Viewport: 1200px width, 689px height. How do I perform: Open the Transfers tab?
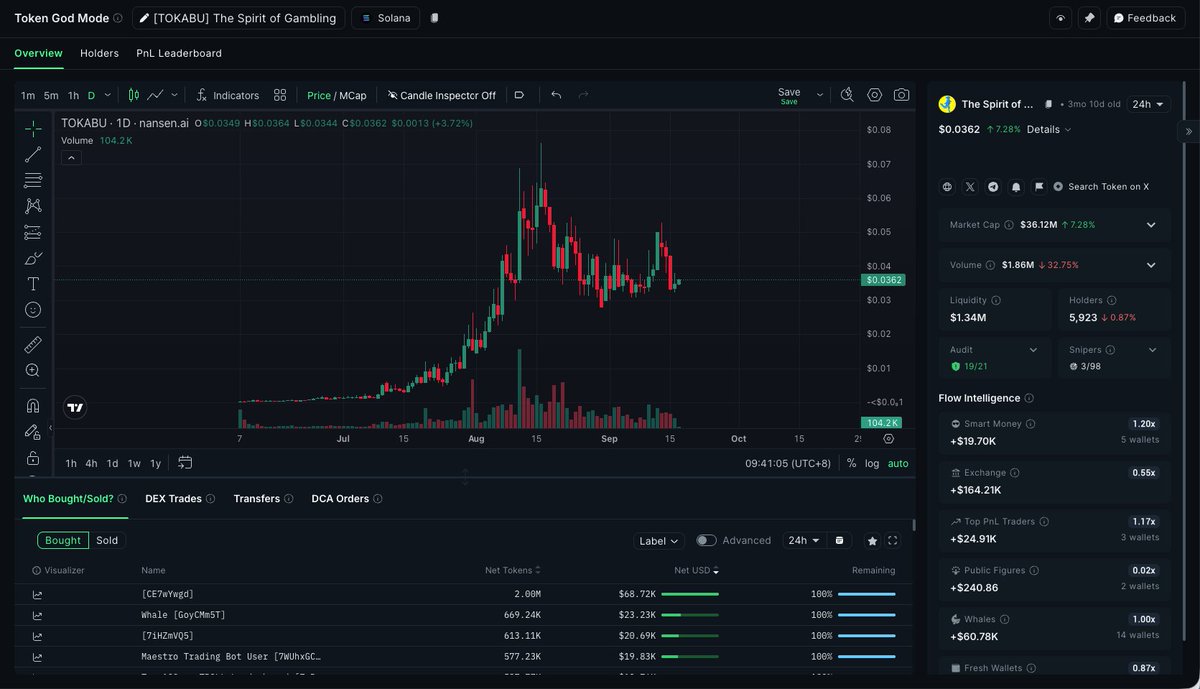[x=257, y=498]
